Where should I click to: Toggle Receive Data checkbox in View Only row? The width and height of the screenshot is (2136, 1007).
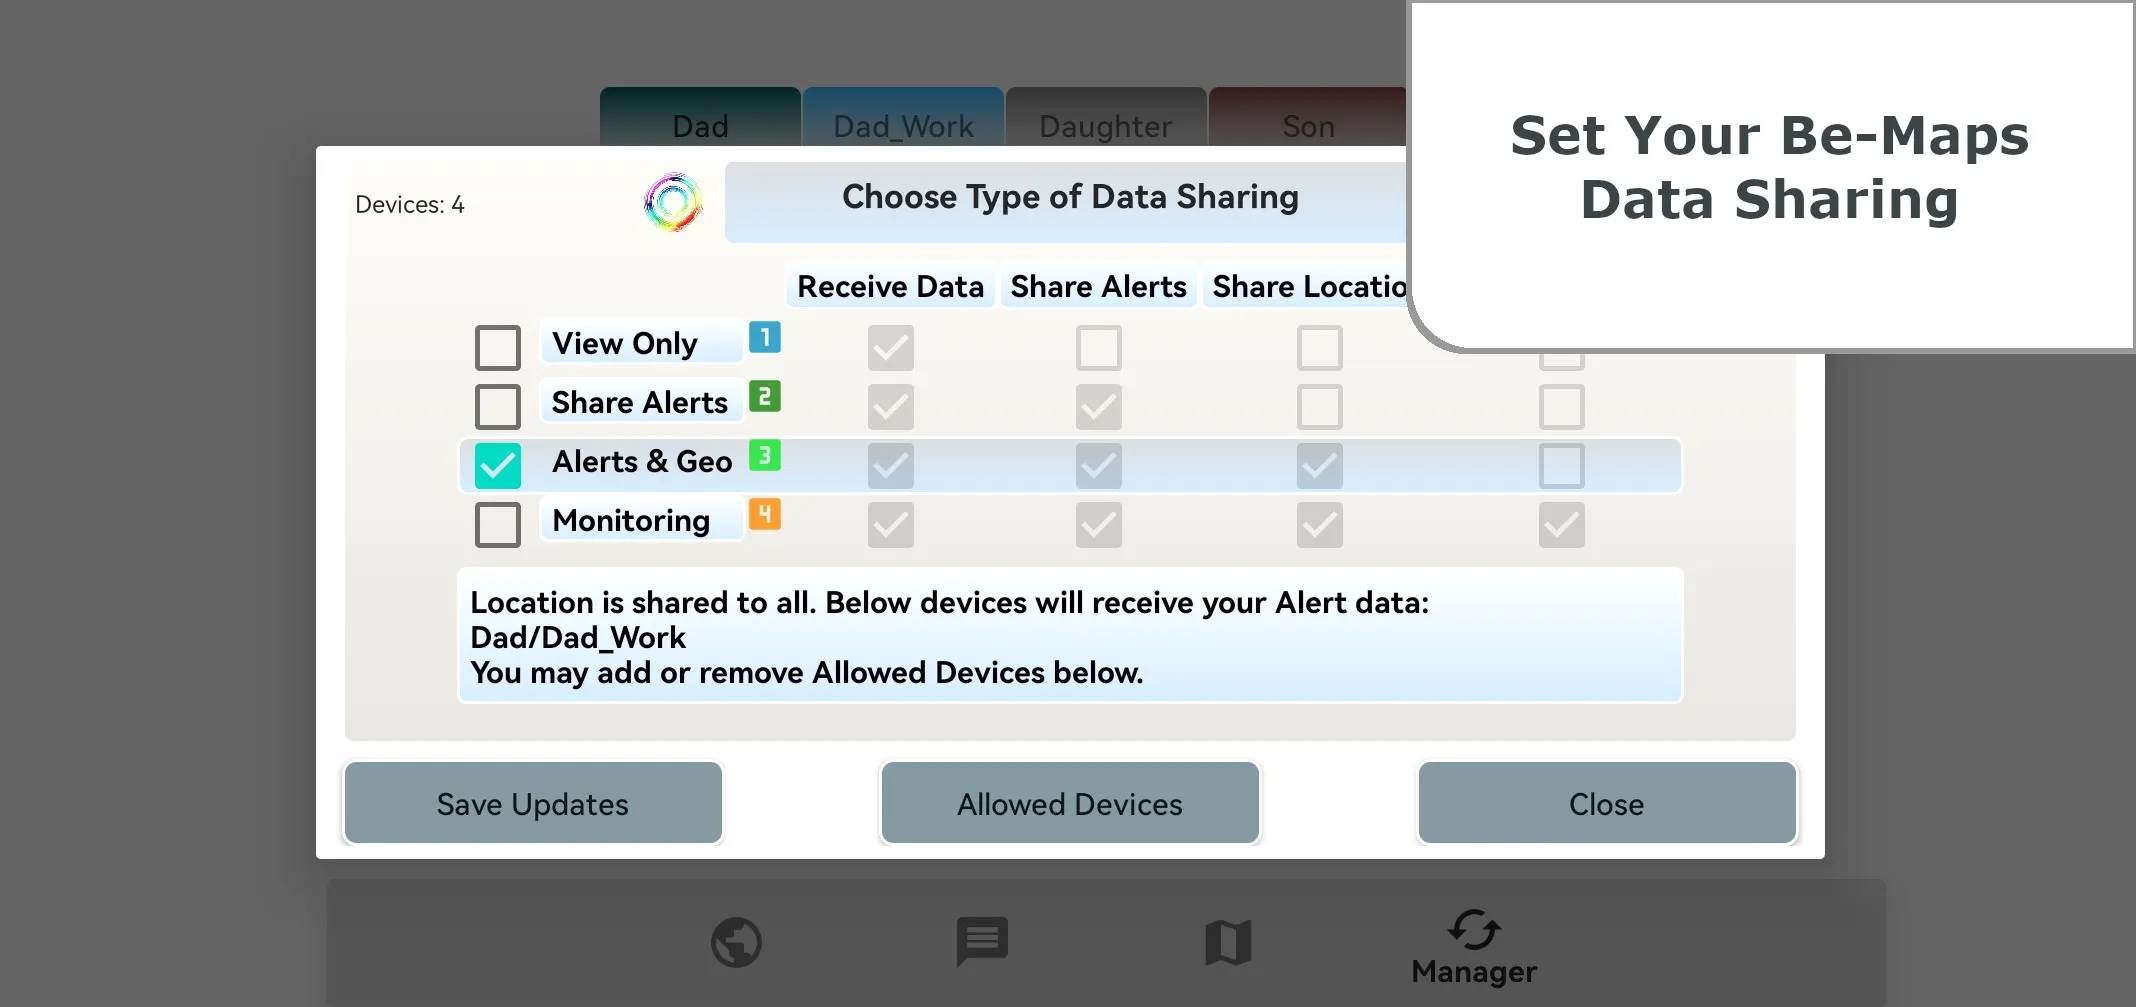click(x=891, y=348)
